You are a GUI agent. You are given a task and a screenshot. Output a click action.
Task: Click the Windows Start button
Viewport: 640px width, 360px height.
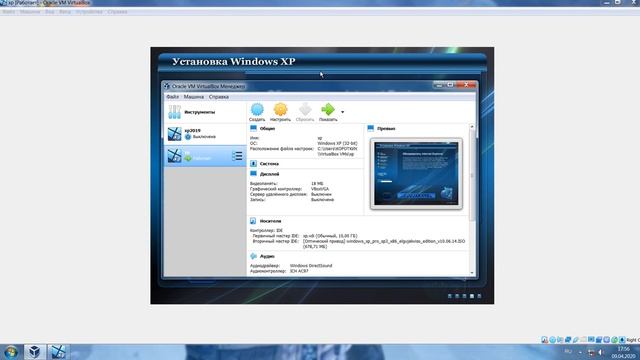pyautogui.click(x=11, y=352)
